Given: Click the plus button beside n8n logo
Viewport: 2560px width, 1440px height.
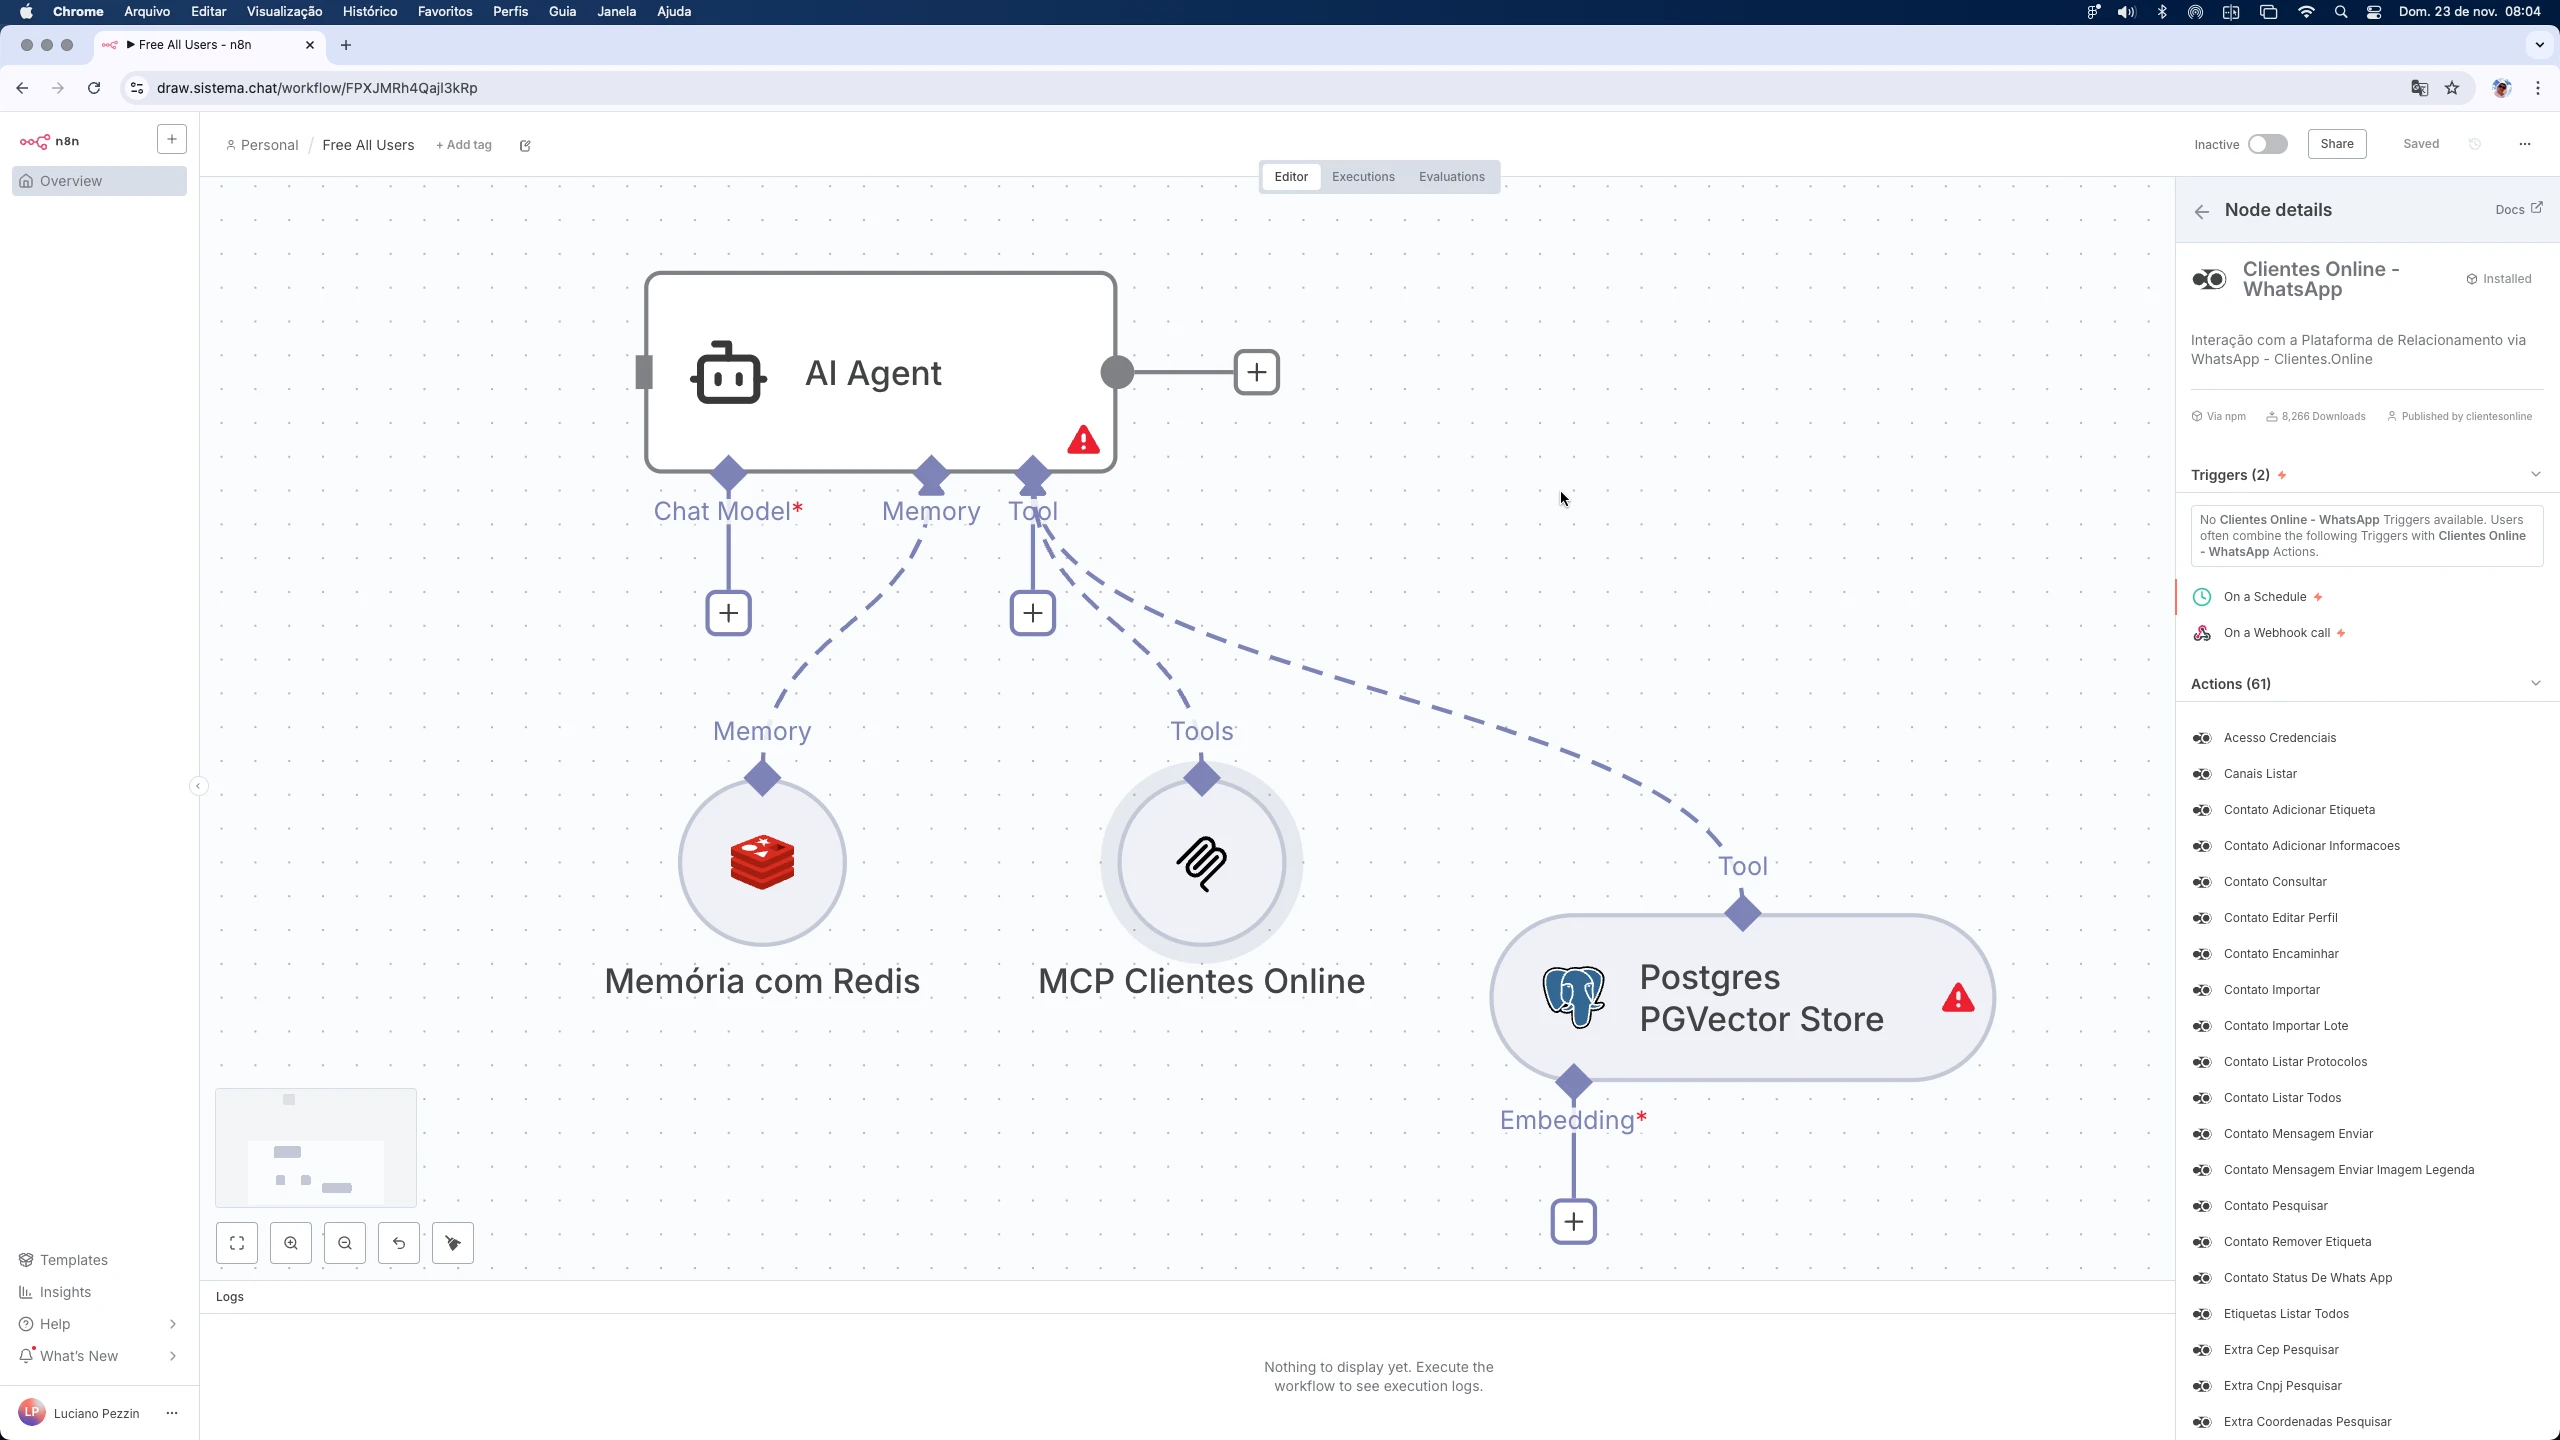Looking at the screenshot, I should coord(172,139).
